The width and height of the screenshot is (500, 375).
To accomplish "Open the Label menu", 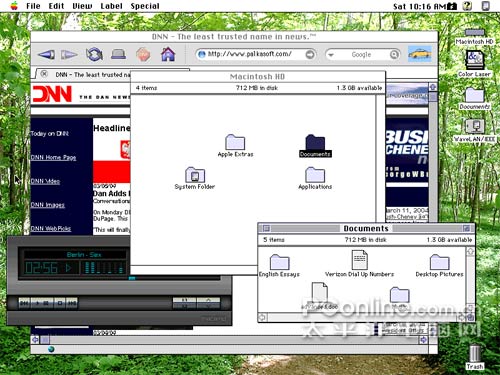I will pos(111,6).
